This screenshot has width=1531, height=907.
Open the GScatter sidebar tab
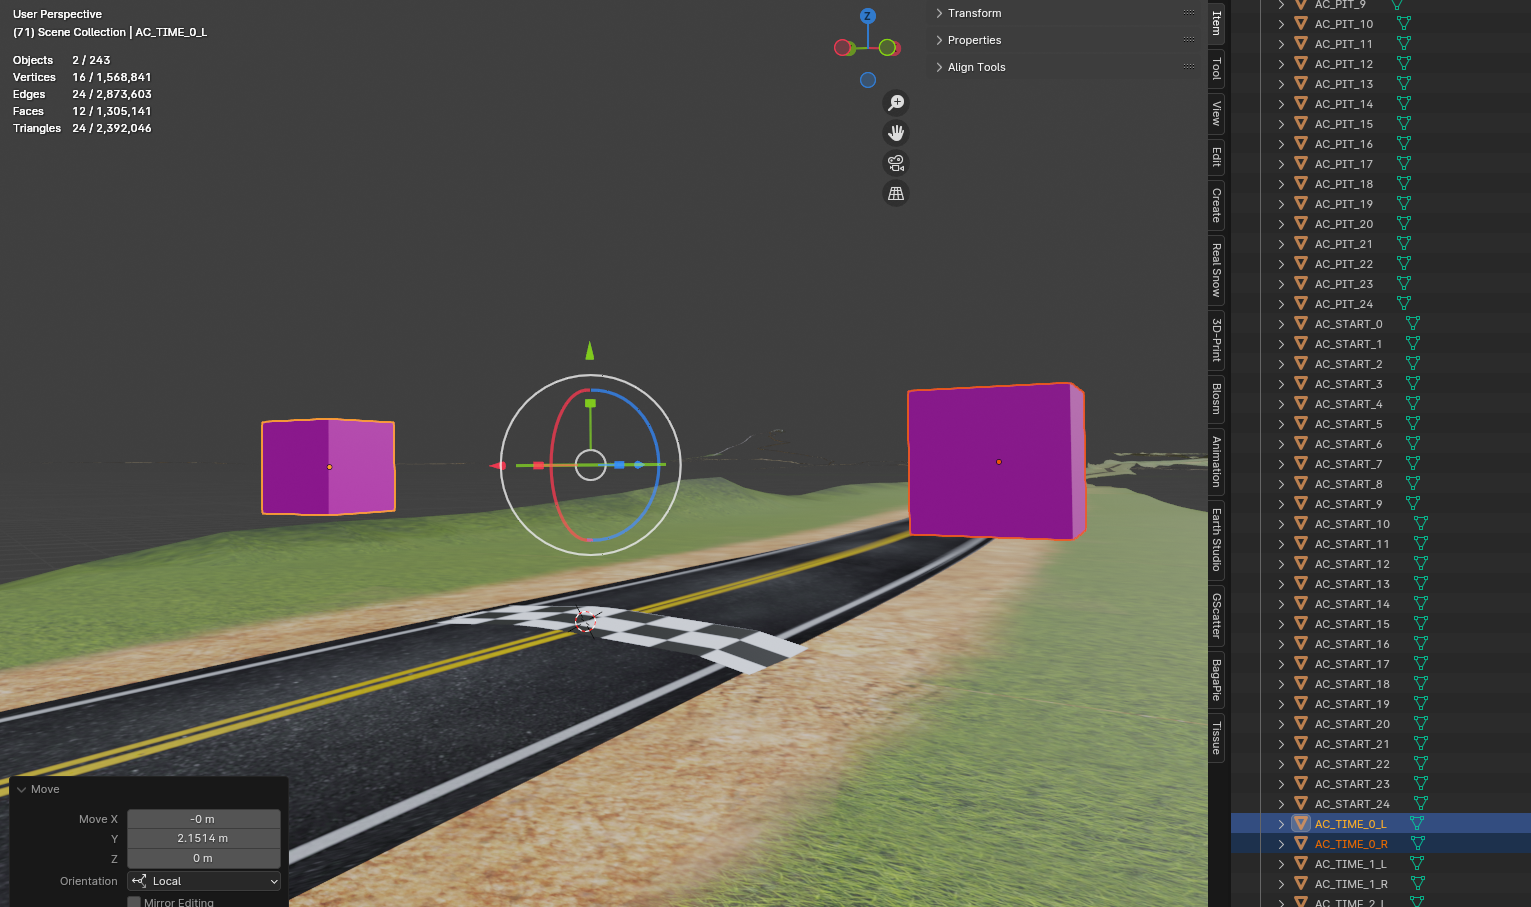(1217, 615)
